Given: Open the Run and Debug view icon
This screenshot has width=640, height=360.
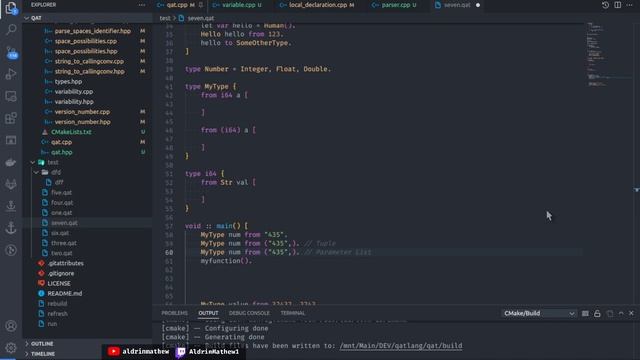Looking at the screenshot, I should coord(11,74).
